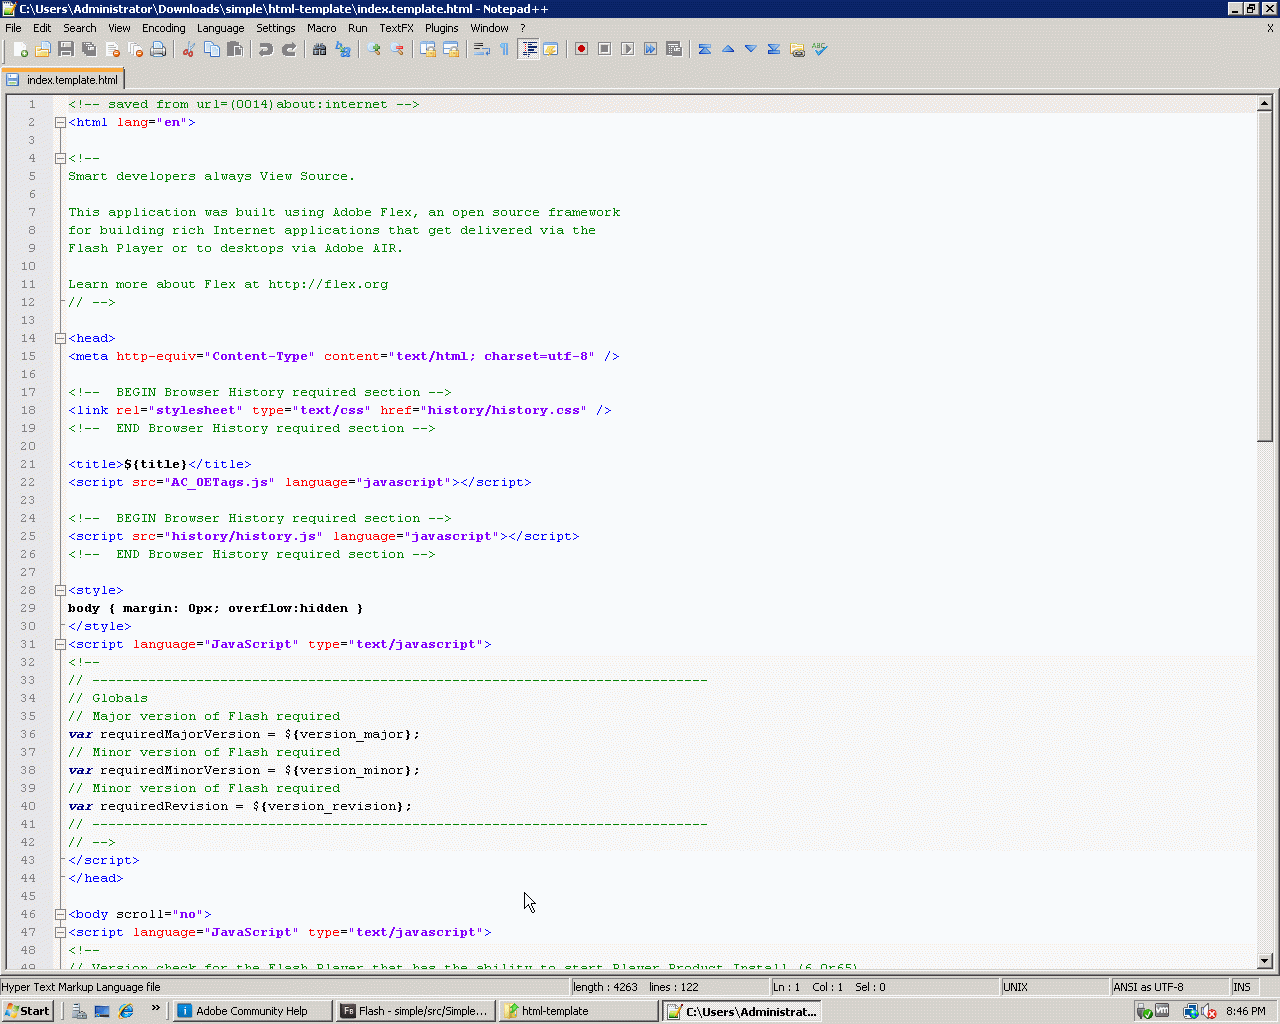Viewport: 1280px width, 1024px height.
Task: Click the Spell check ABC icon
Action: tap(820, 49)
